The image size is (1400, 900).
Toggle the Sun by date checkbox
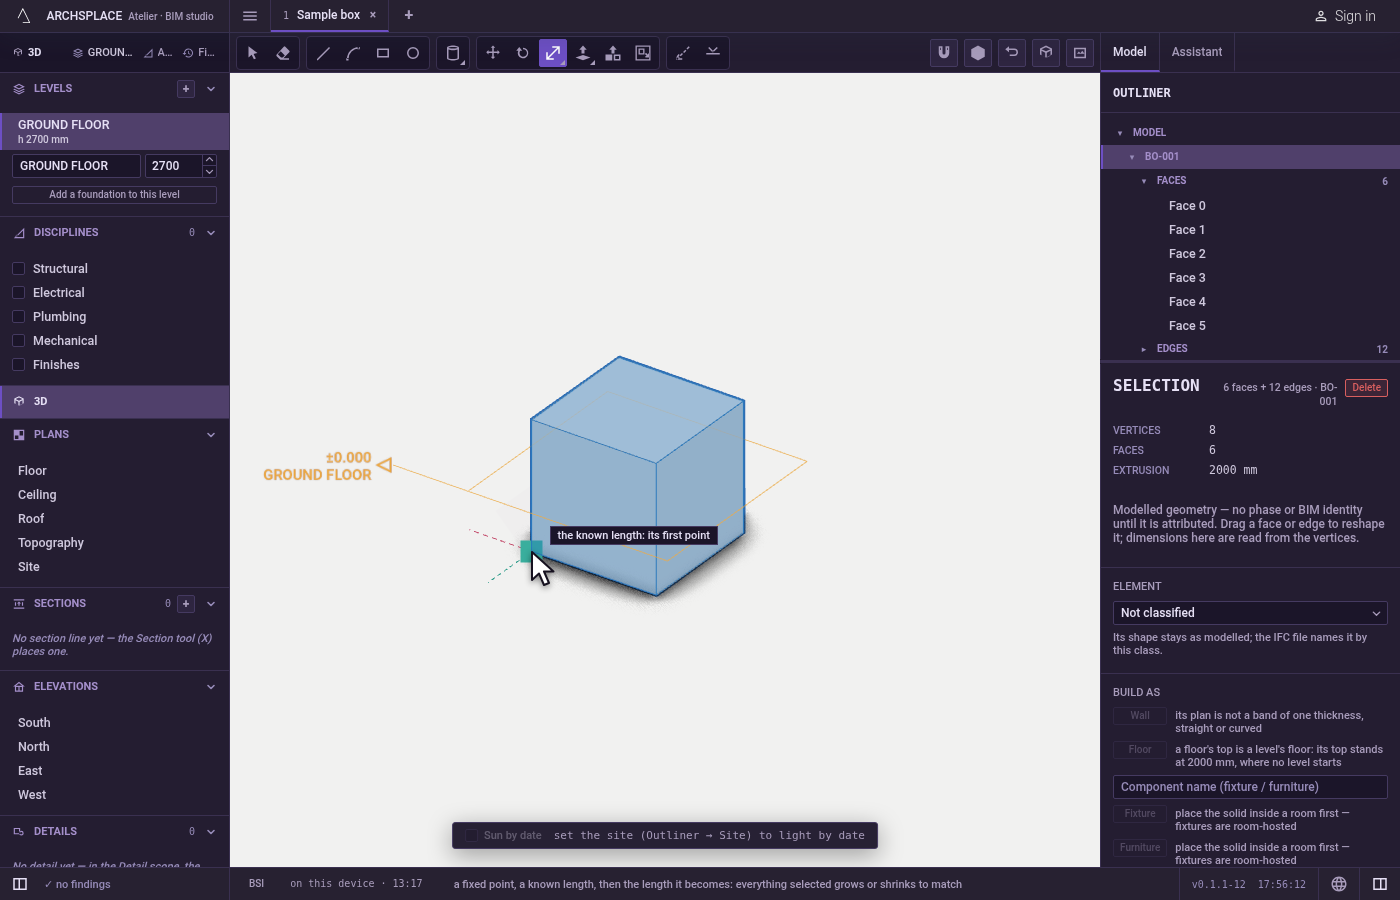pos(471,835)
